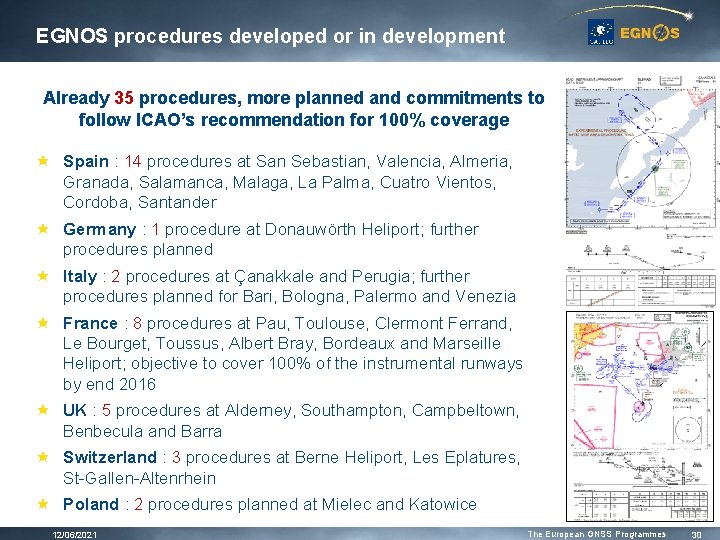Click the line 'procedures planned for Bari, Bologna, Palermo and Venezia'

[x=289, y=297]
